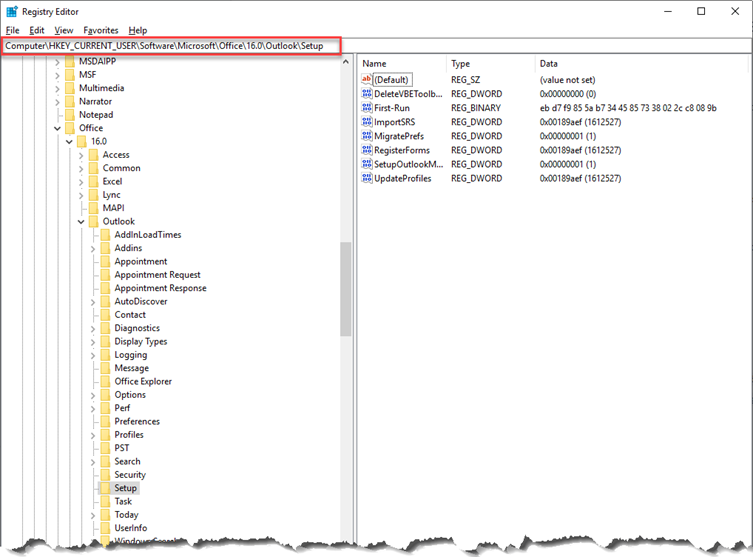This screenshot has height=557, width=753.
Task: Click the Setup folder icon
Action: click(105, 488)
